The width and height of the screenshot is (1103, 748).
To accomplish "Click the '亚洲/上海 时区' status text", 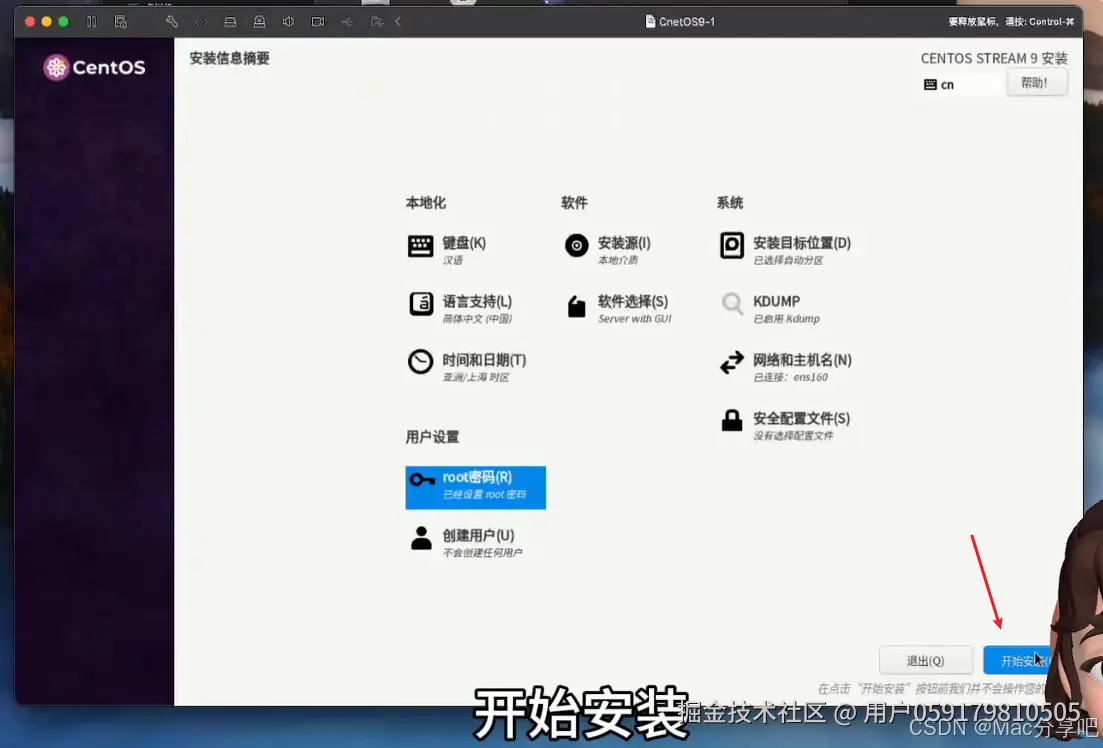I will 476,377.
